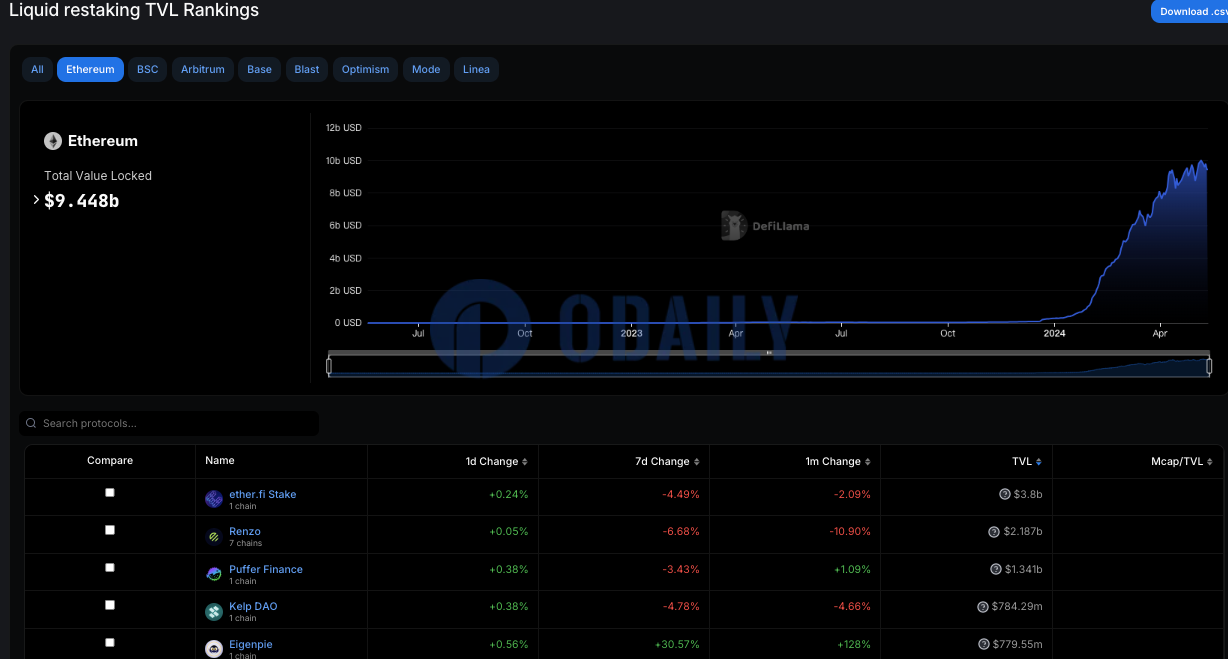Screen dimensions: 1228x659
Task: Click the magnifier icon in the search box
Action: pyautogui.click(x=32, y=424)
